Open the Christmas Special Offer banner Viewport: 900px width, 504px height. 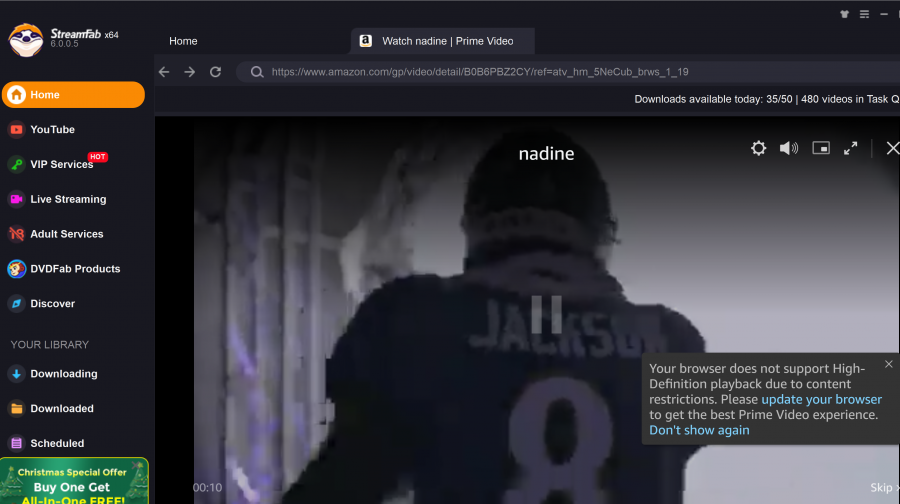(74, 481)
